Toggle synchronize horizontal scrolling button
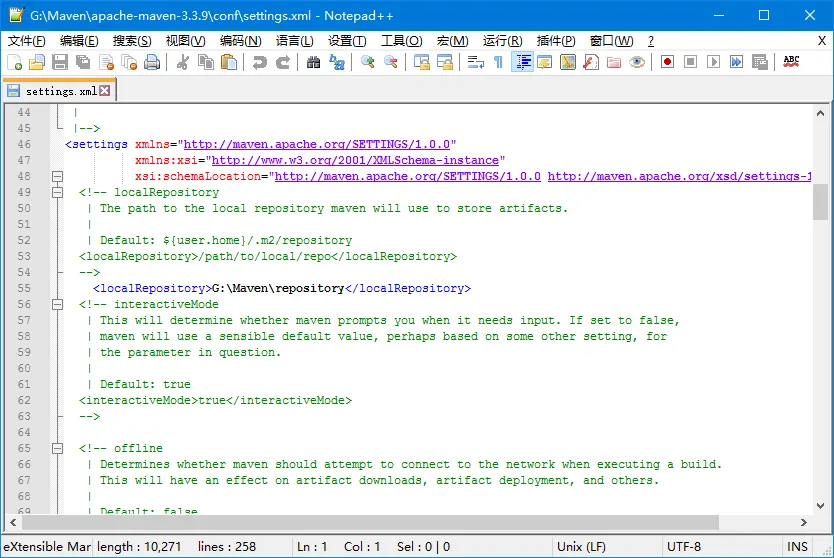834x558 pixels. (x=444, y=62)
